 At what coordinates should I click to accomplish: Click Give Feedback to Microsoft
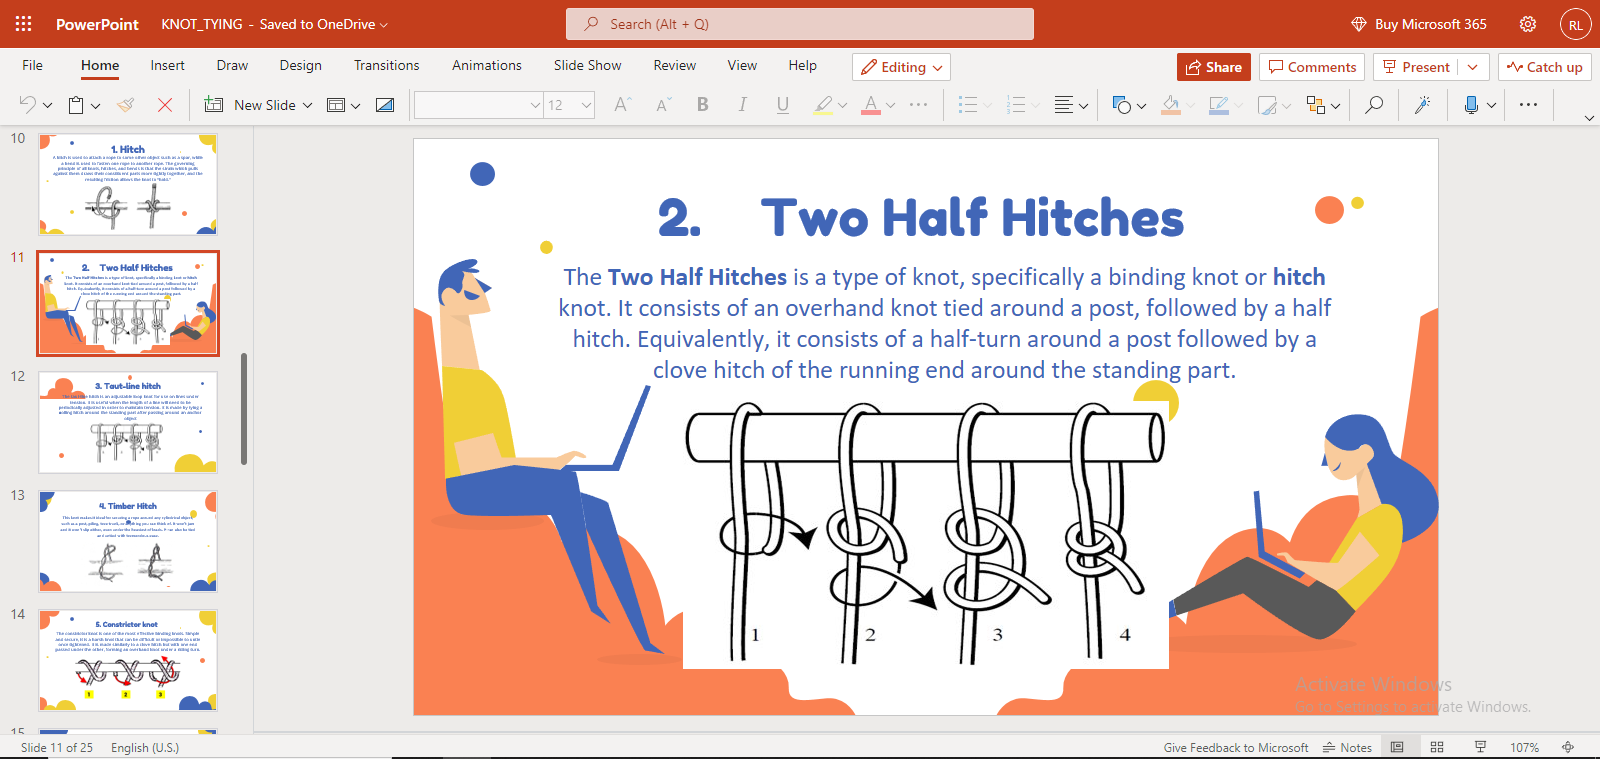pyautogui.click(x=1236, y=747)
